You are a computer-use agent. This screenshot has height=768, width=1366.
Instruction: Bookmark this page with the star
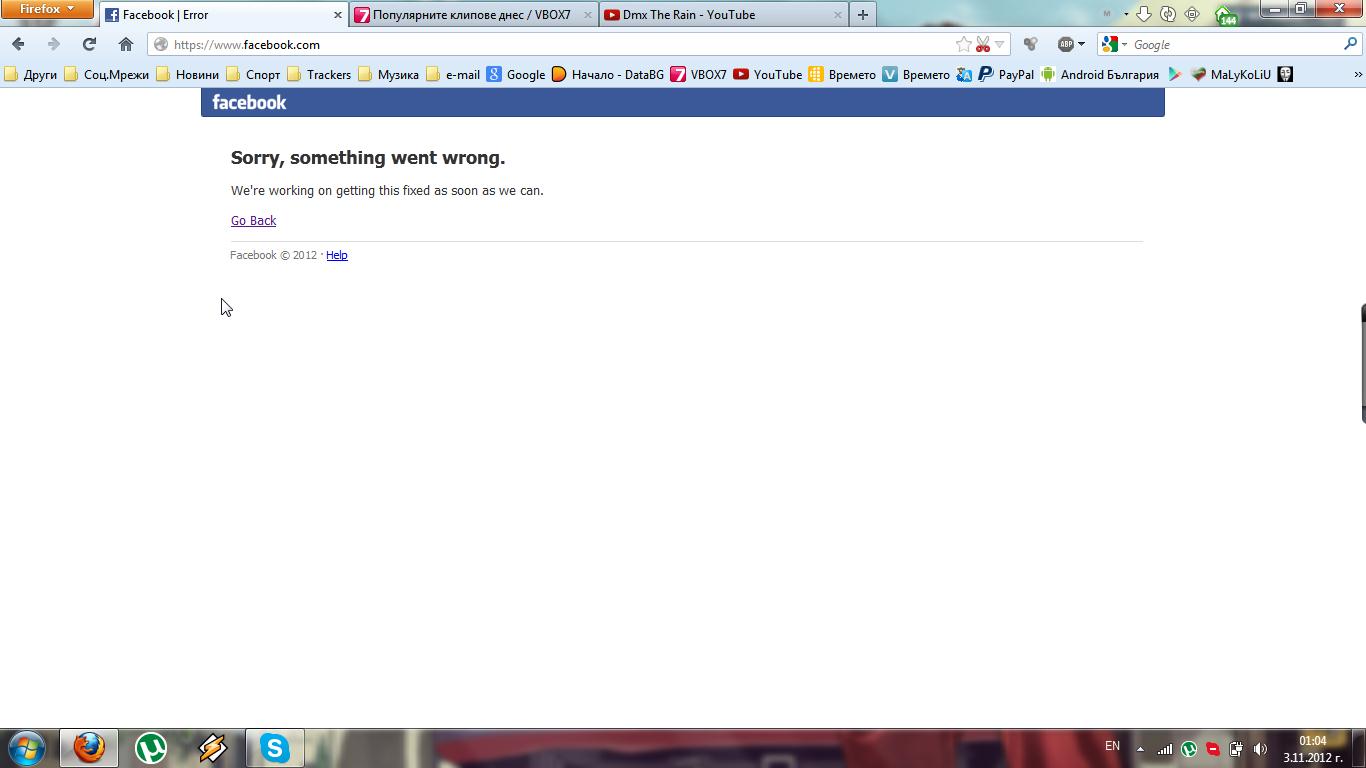click(963, 44)
